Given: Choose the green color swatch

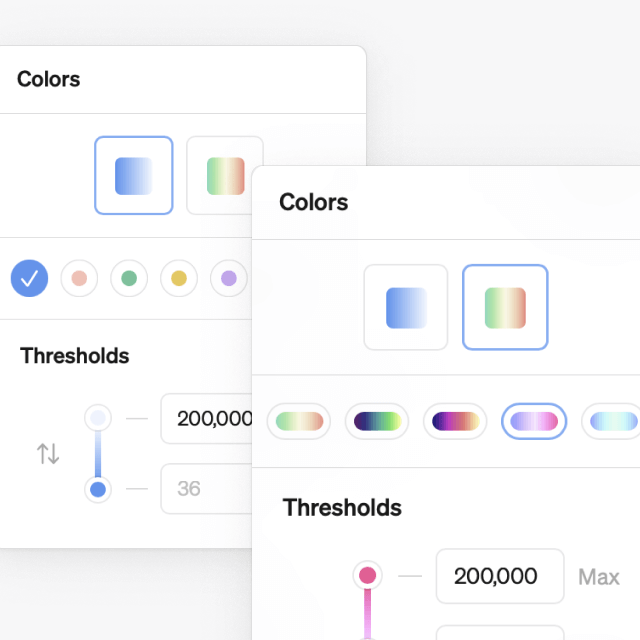Looking at the screenshot, I should [x=129, y=278].
